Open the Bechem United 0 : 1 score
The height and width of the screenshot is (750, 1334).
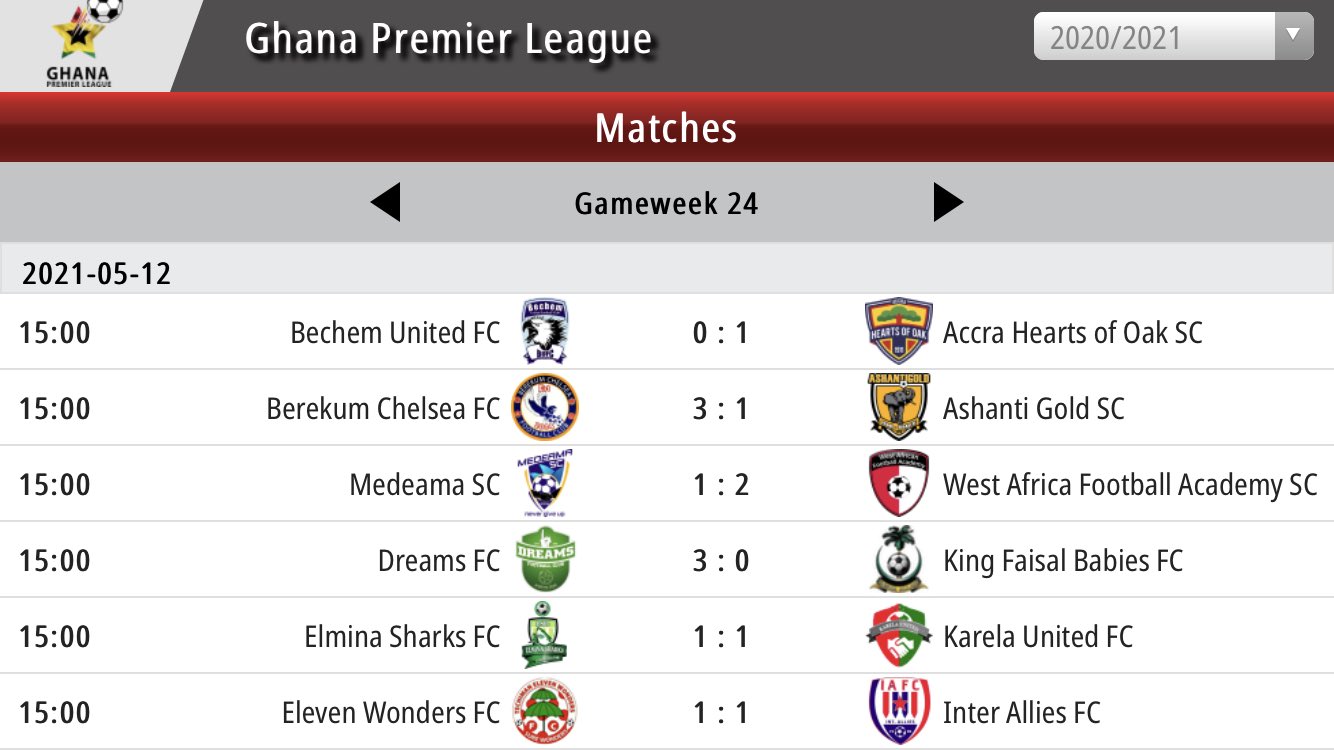point(720,332)
